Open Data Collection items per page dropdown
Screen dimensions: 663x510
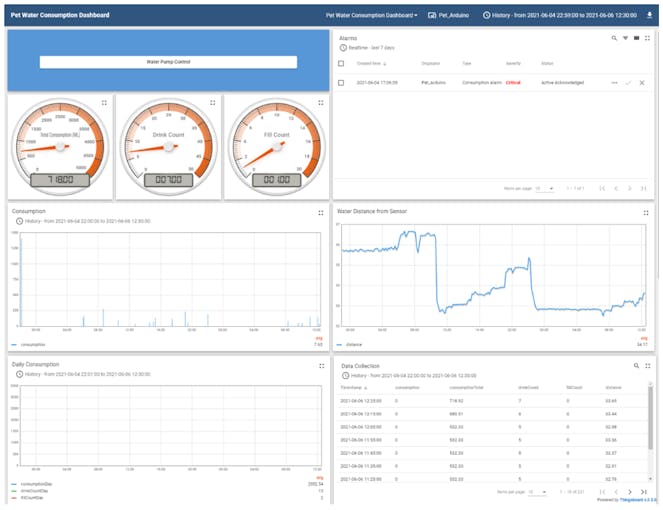click(x=537, y=492)
